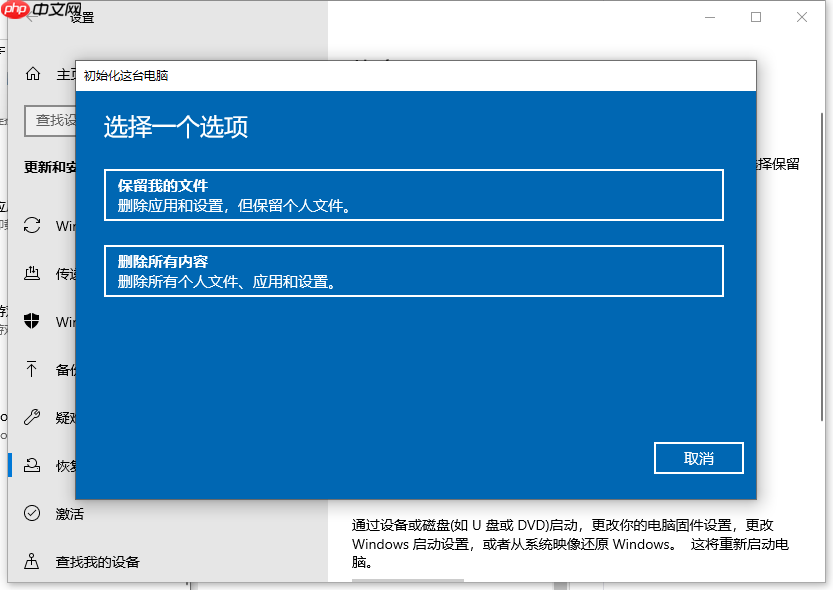Click the 恢复 sidebar icon
Viewport: 833px width, 590px height.
click(32, 465)
